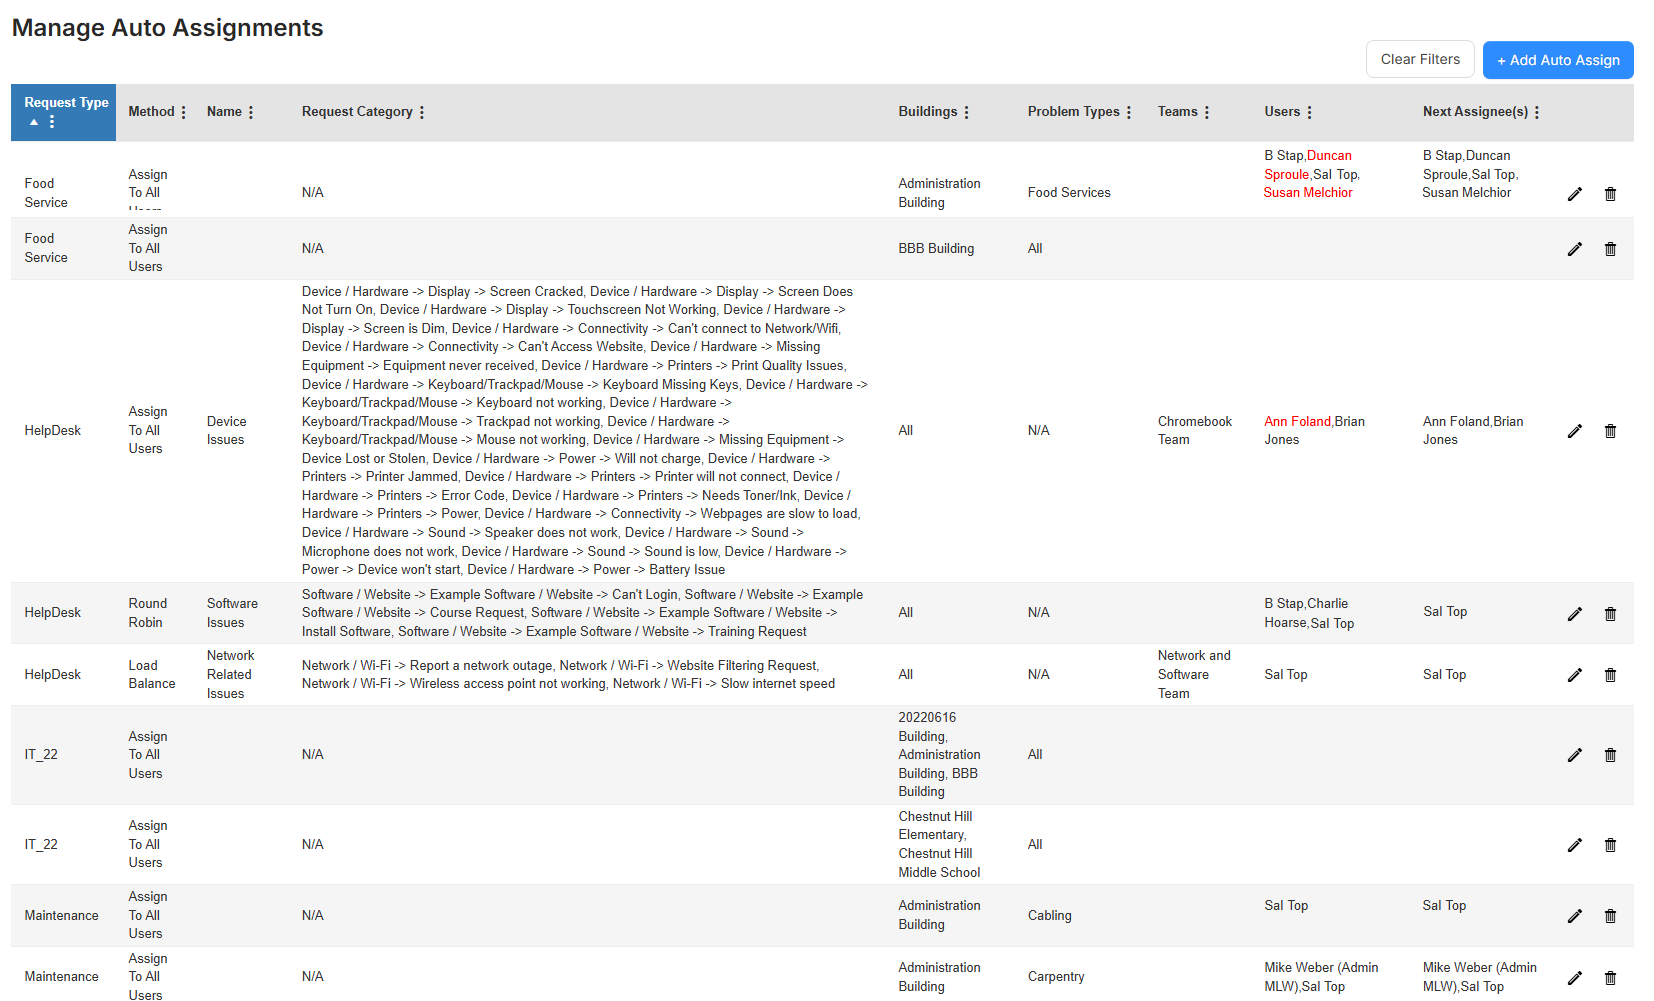Delete the first Food Service assignment

1610,193
